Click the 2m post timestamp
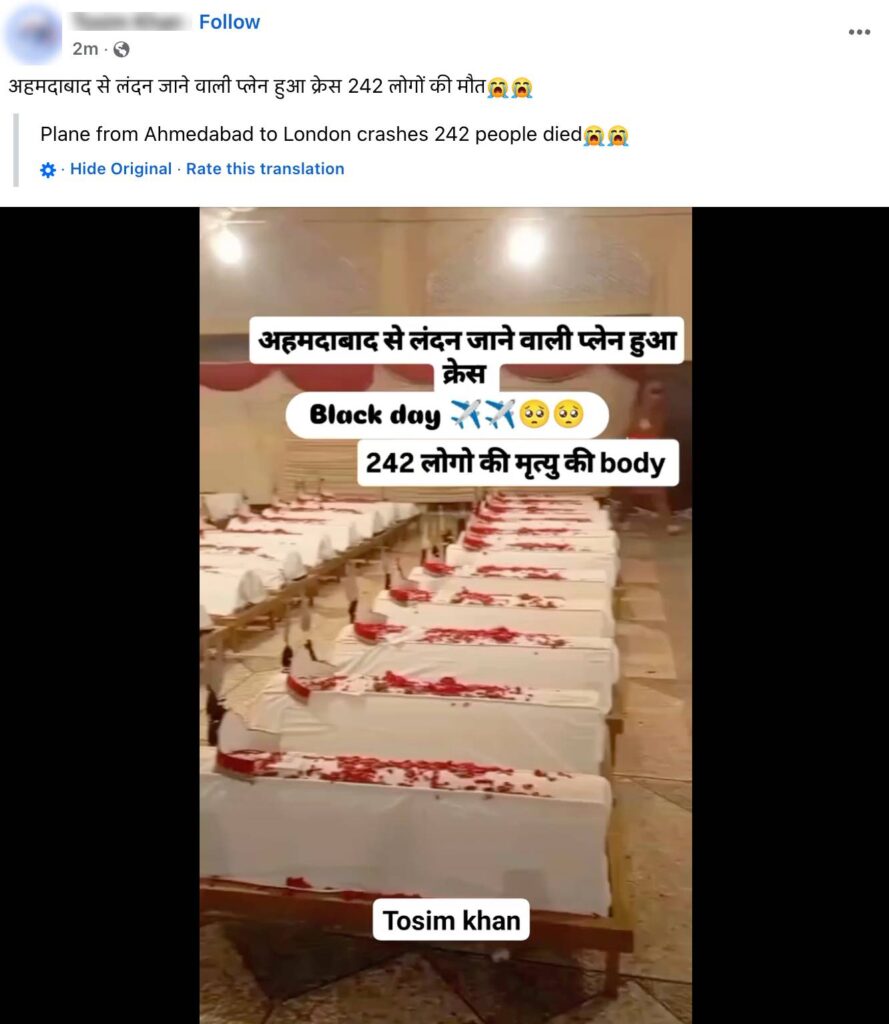The height and width of the screenshot is (1024, 889). pos(85,49)
